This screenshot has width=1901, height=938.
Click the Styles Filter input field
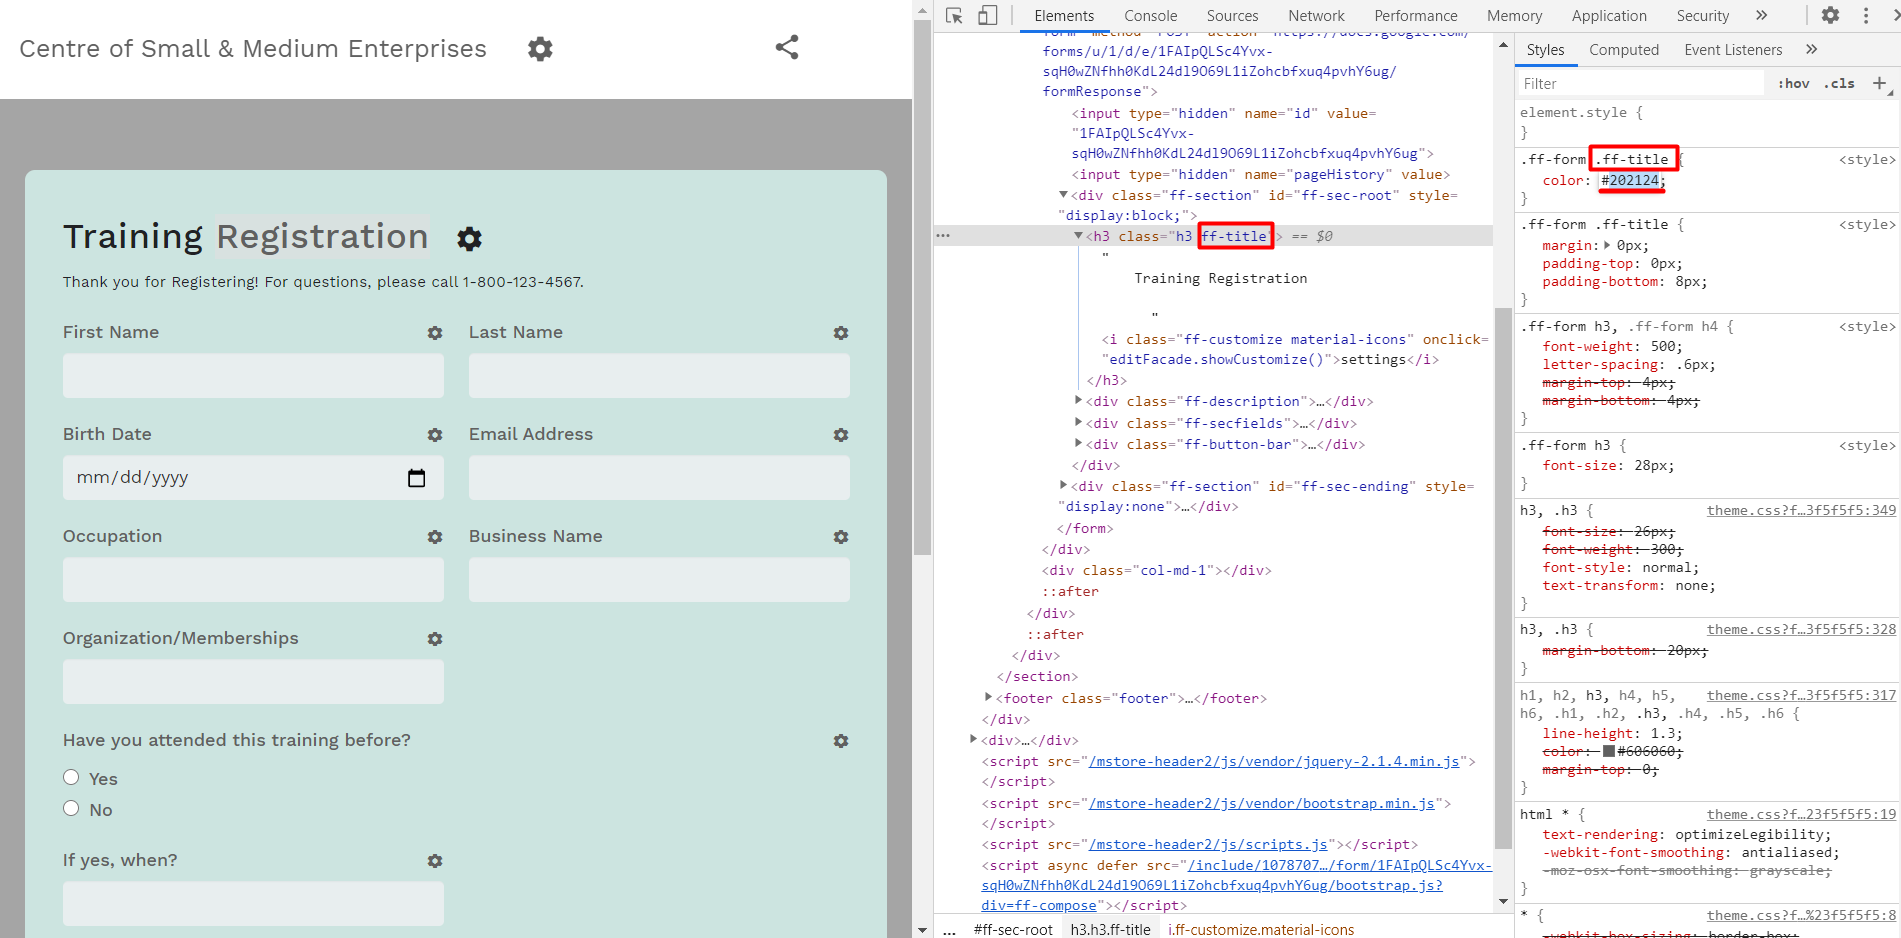coord(1640,84)
